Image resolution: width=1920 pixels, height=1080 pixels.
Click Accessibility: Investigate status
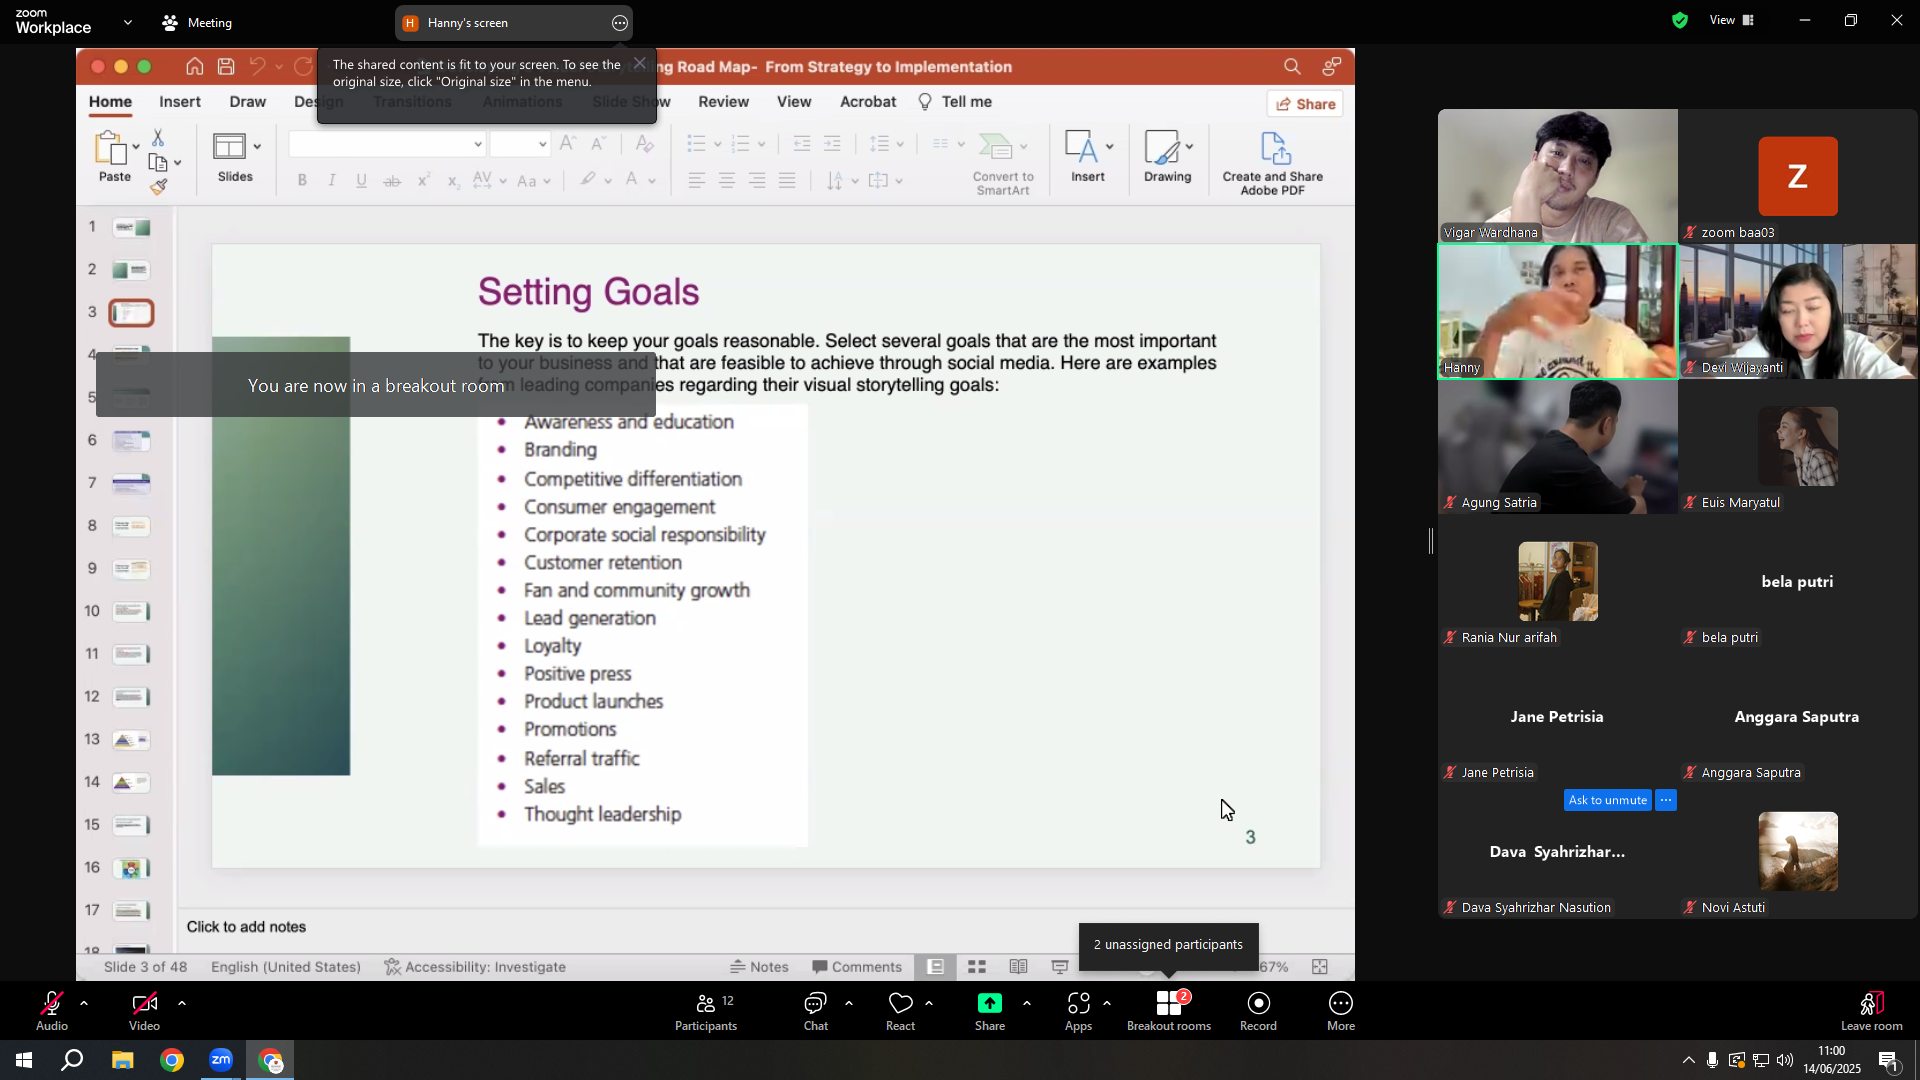click(x=475, y=967)
